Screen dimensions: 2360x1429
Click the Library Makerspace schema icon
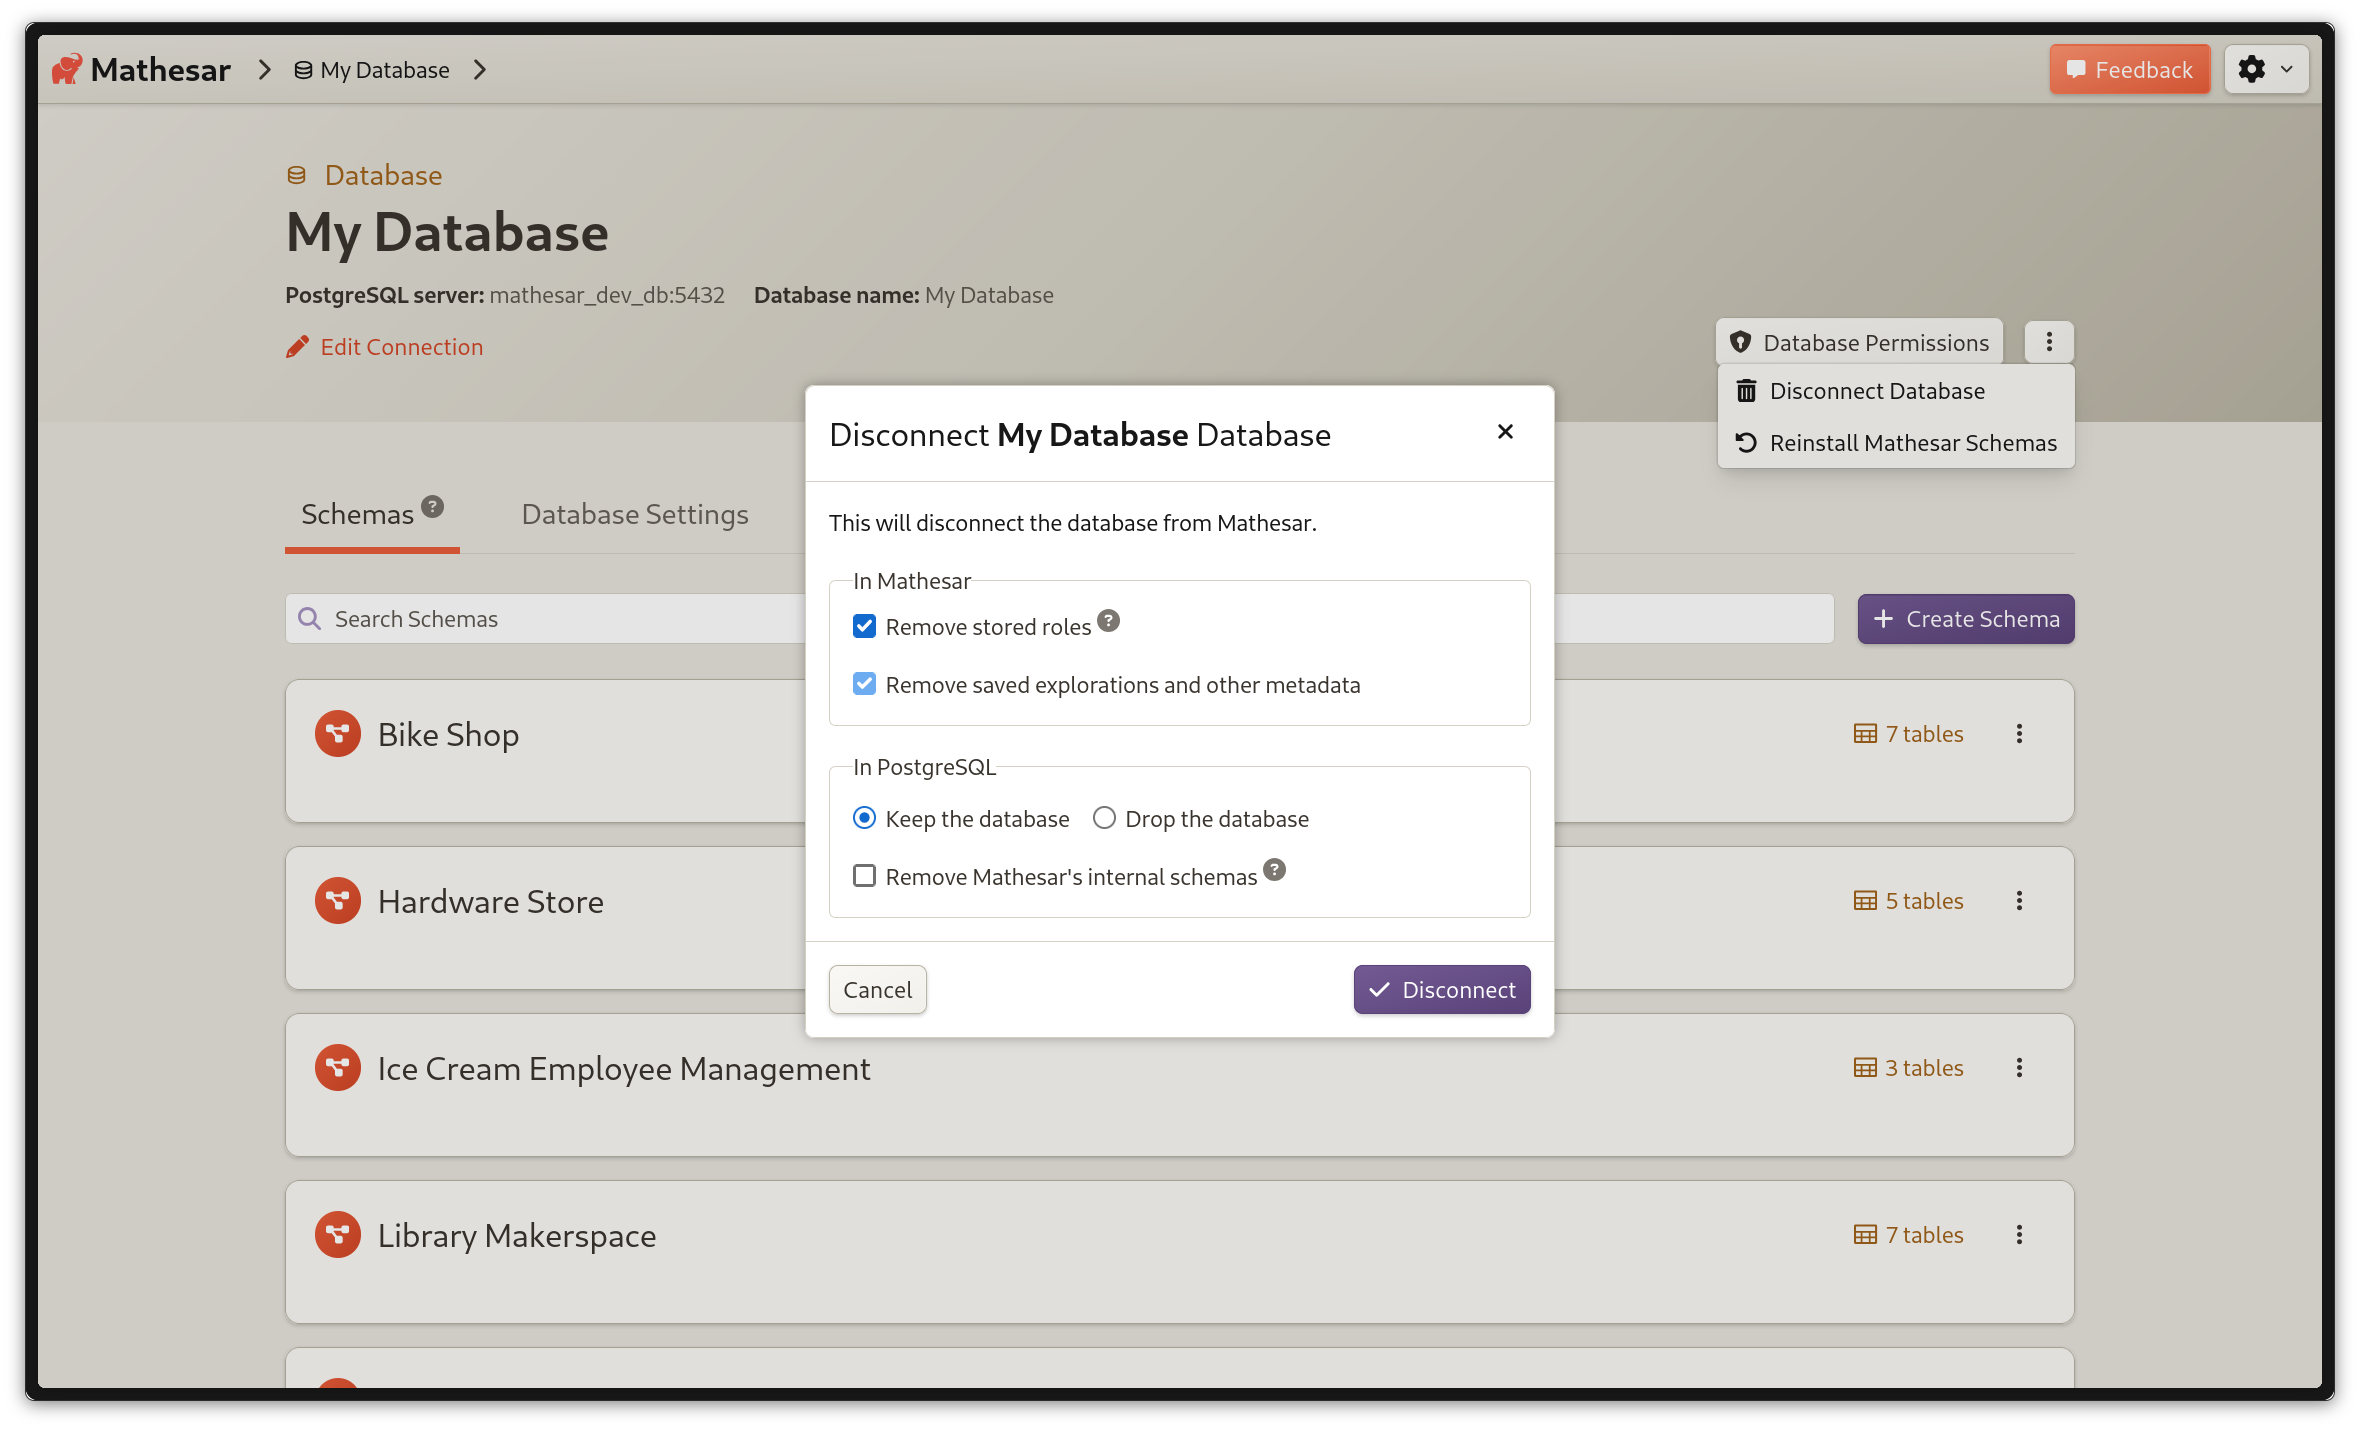click(338, 1235)
